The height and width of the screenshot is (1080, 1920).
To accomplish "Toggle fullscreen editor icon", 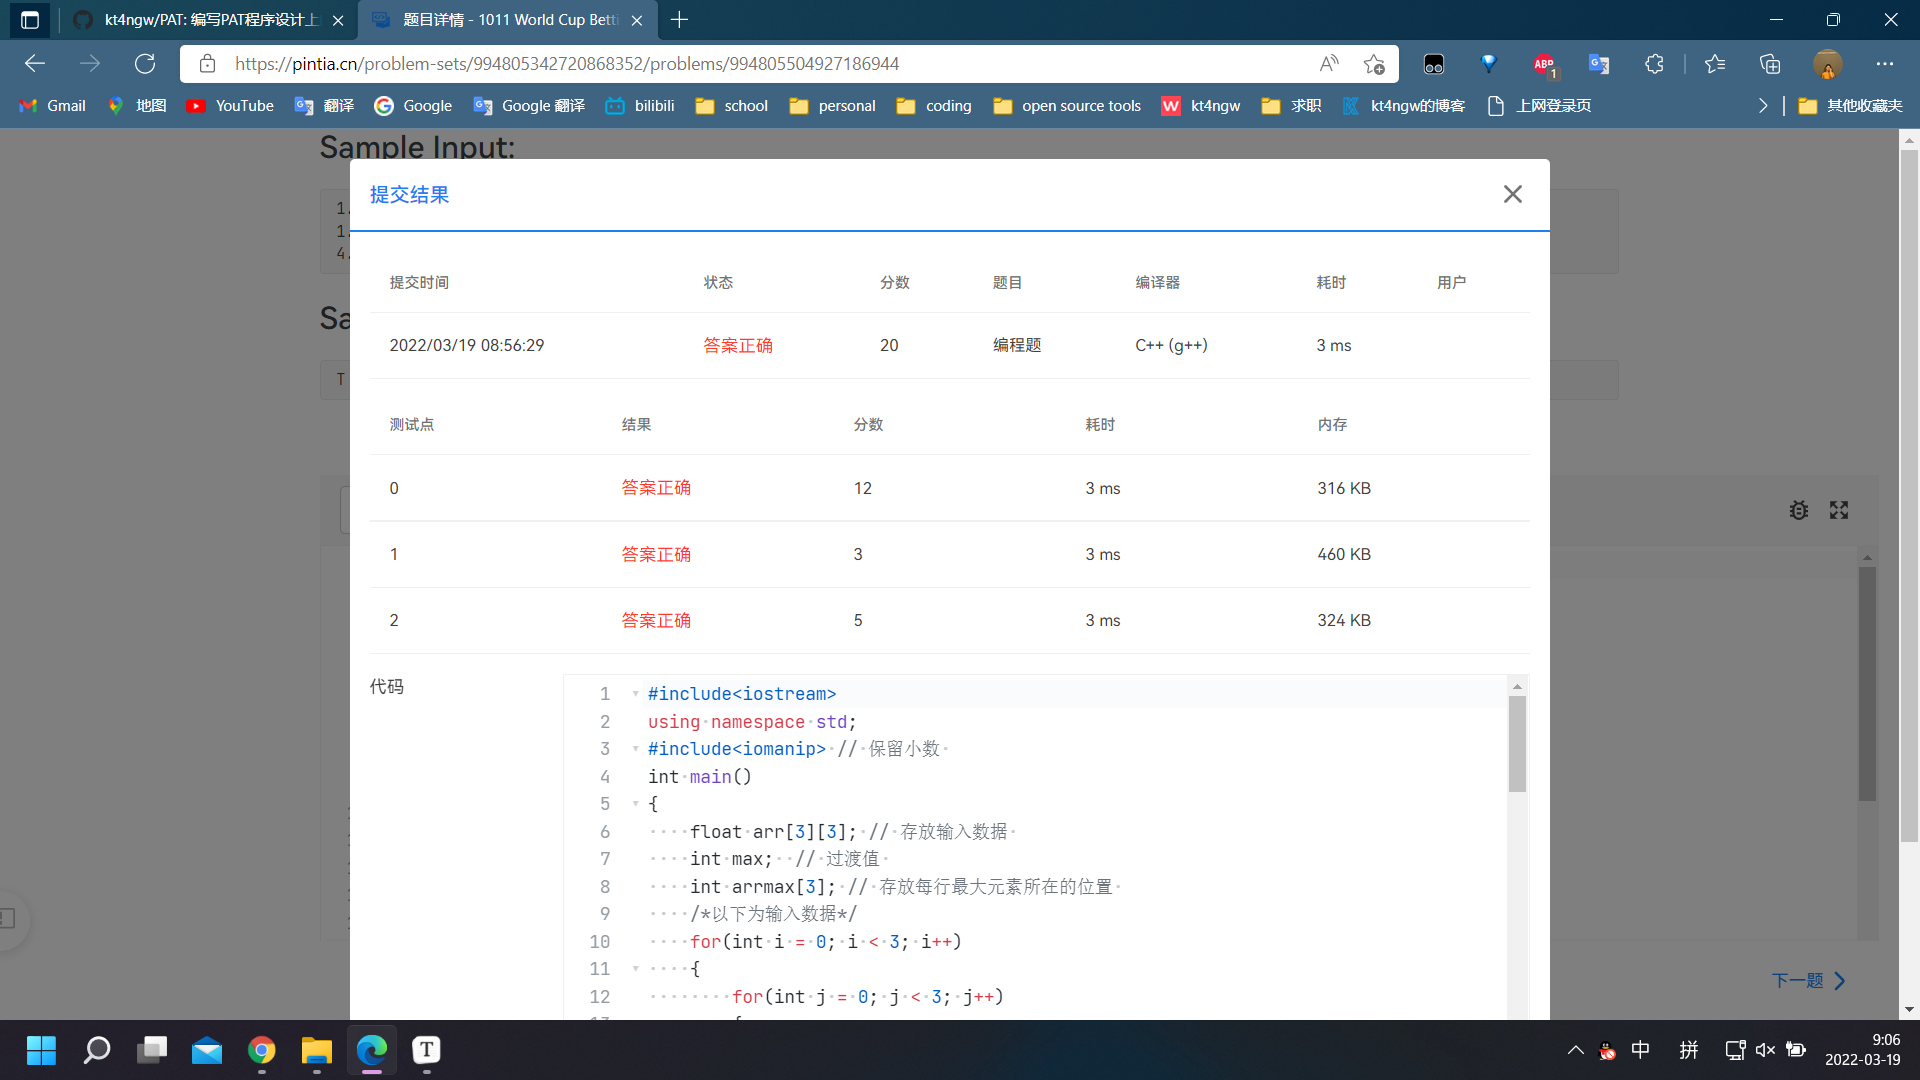I will tap(1839, 510).
